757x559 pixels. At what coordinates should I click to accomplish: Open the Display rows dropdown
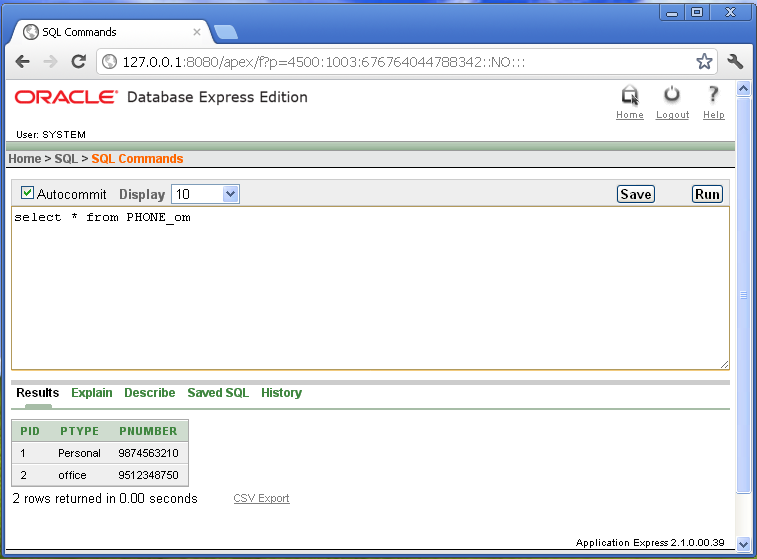click(205, 194)
